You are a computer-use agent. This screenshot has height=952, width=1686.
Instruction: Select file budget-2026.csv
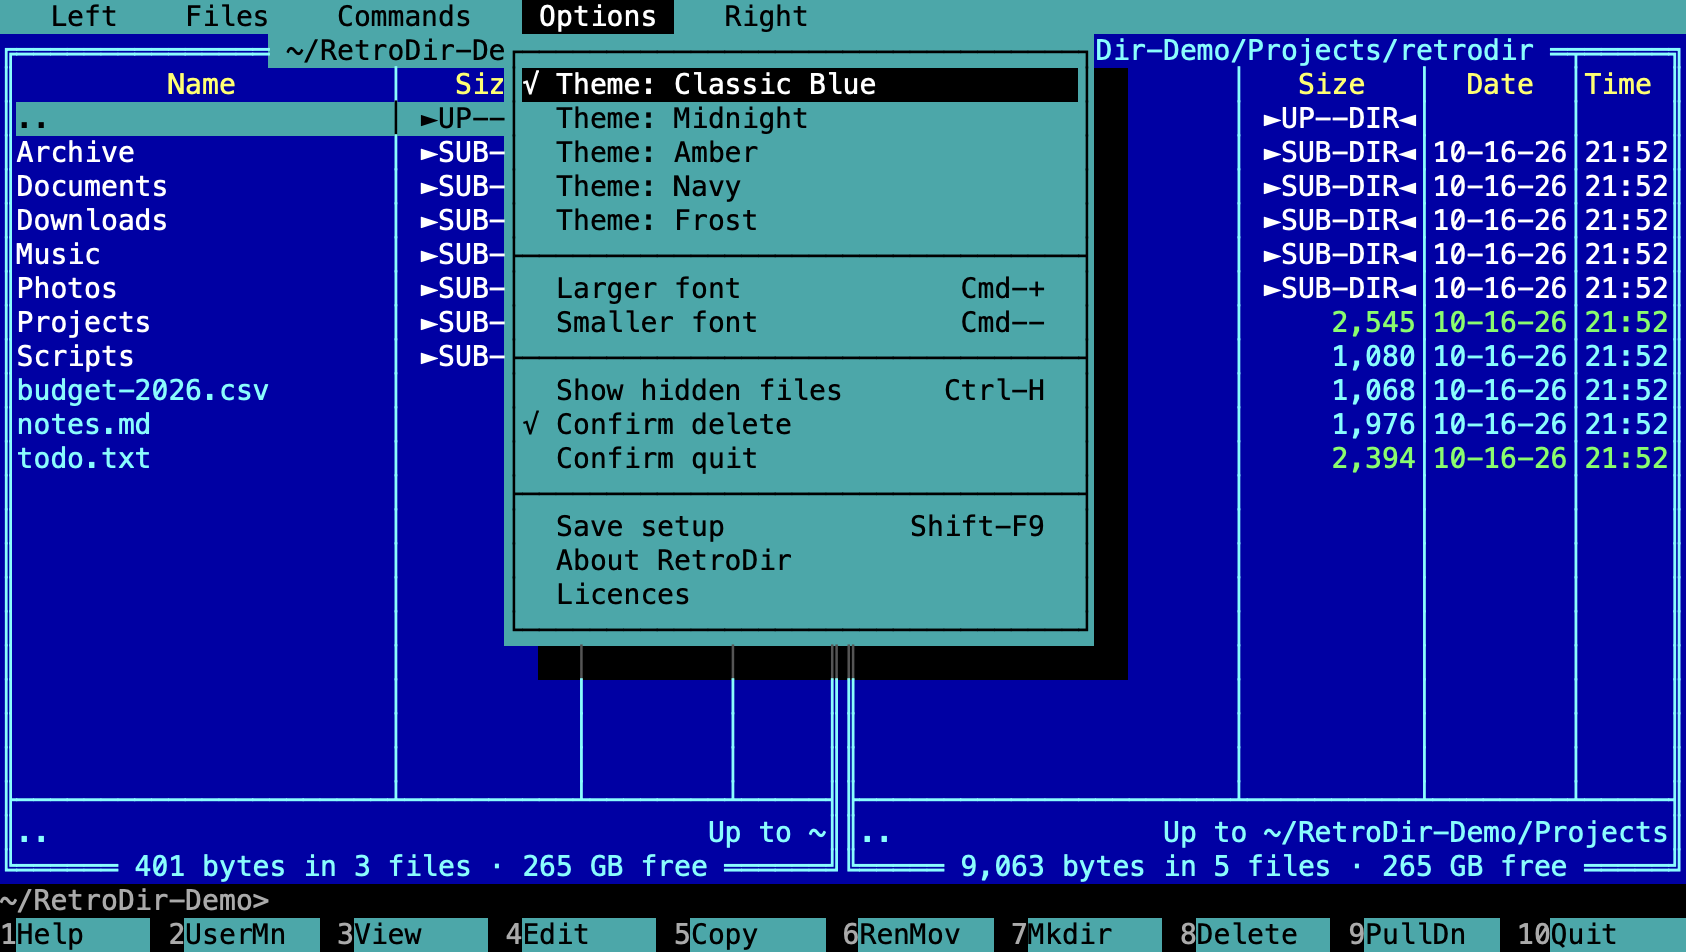pos(260,391)
